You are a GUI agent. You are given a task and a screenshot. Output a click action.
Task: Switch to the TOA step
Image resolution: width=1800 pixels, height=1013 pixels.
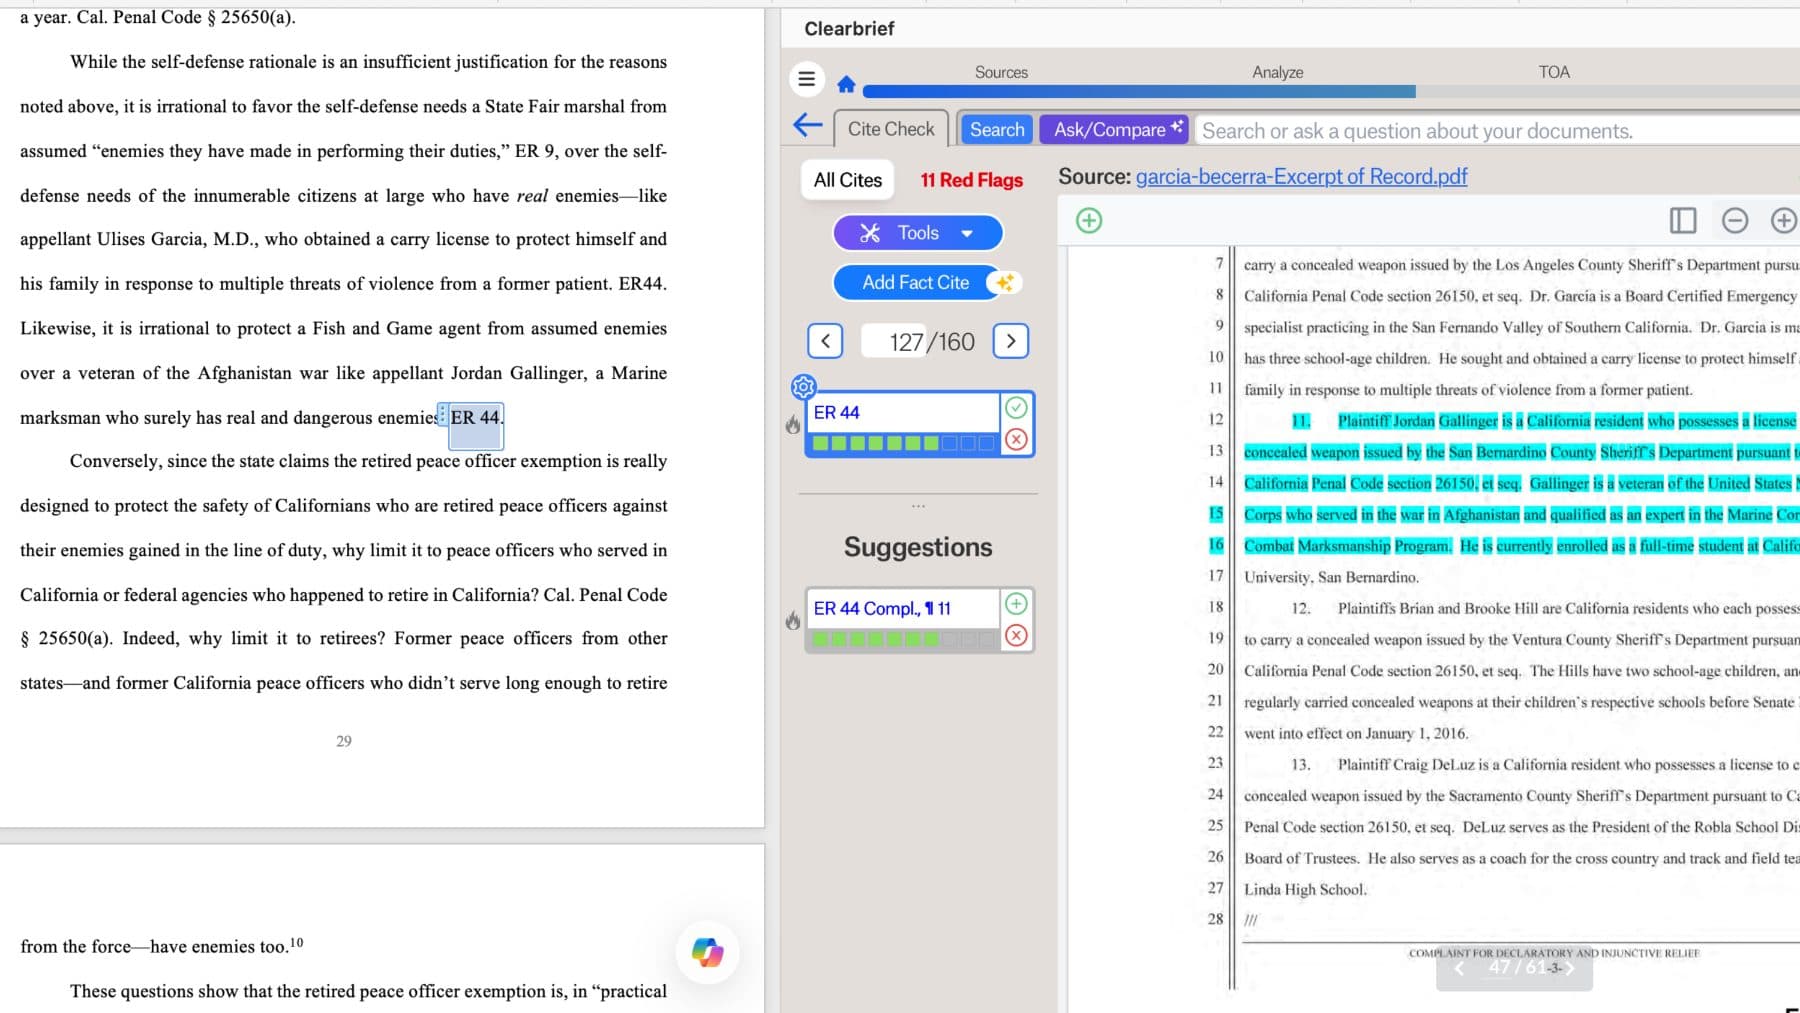[1554, 72]
